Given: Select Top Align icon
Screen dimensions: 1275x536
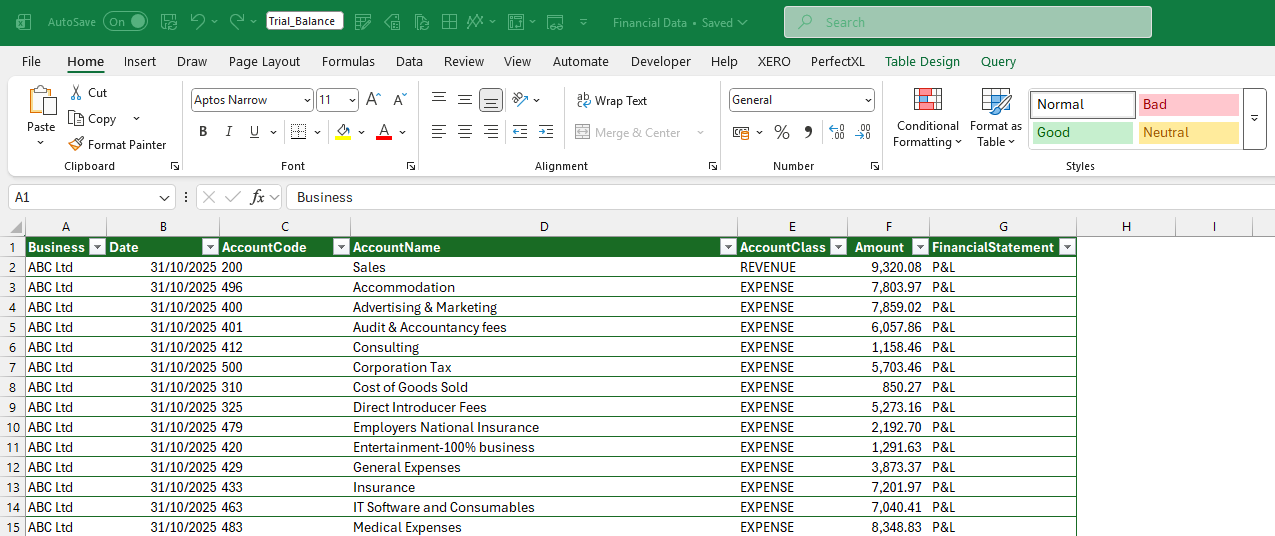Looking at the screenshot, I should pos(438,99).
